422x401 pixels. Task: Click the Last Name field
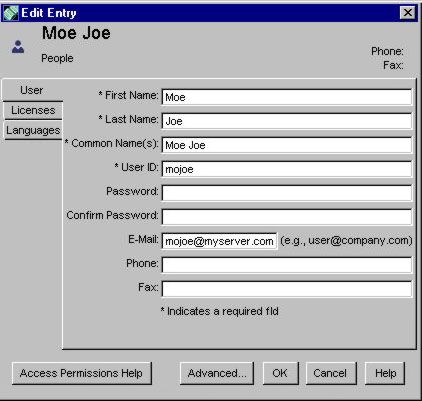point(287,121)
